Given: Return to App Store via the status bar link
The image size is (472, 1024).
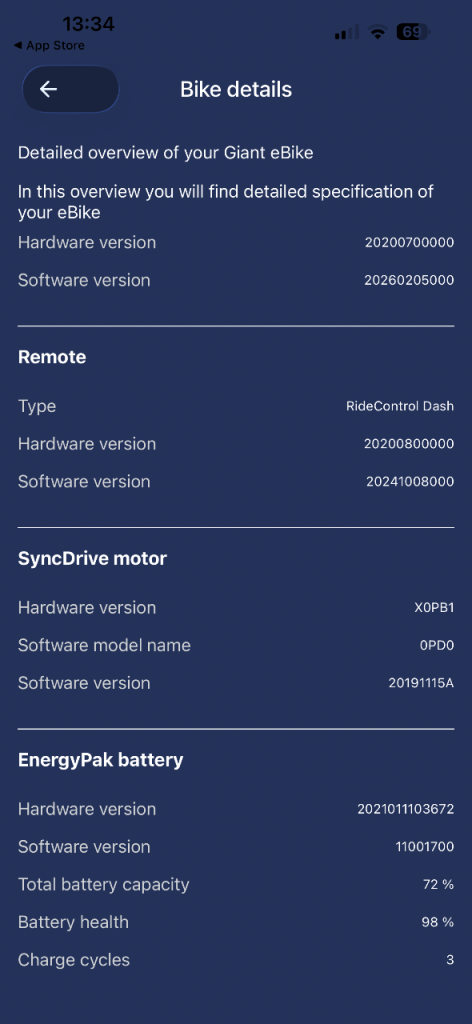Looking at the screenshot, I should 49,46.
